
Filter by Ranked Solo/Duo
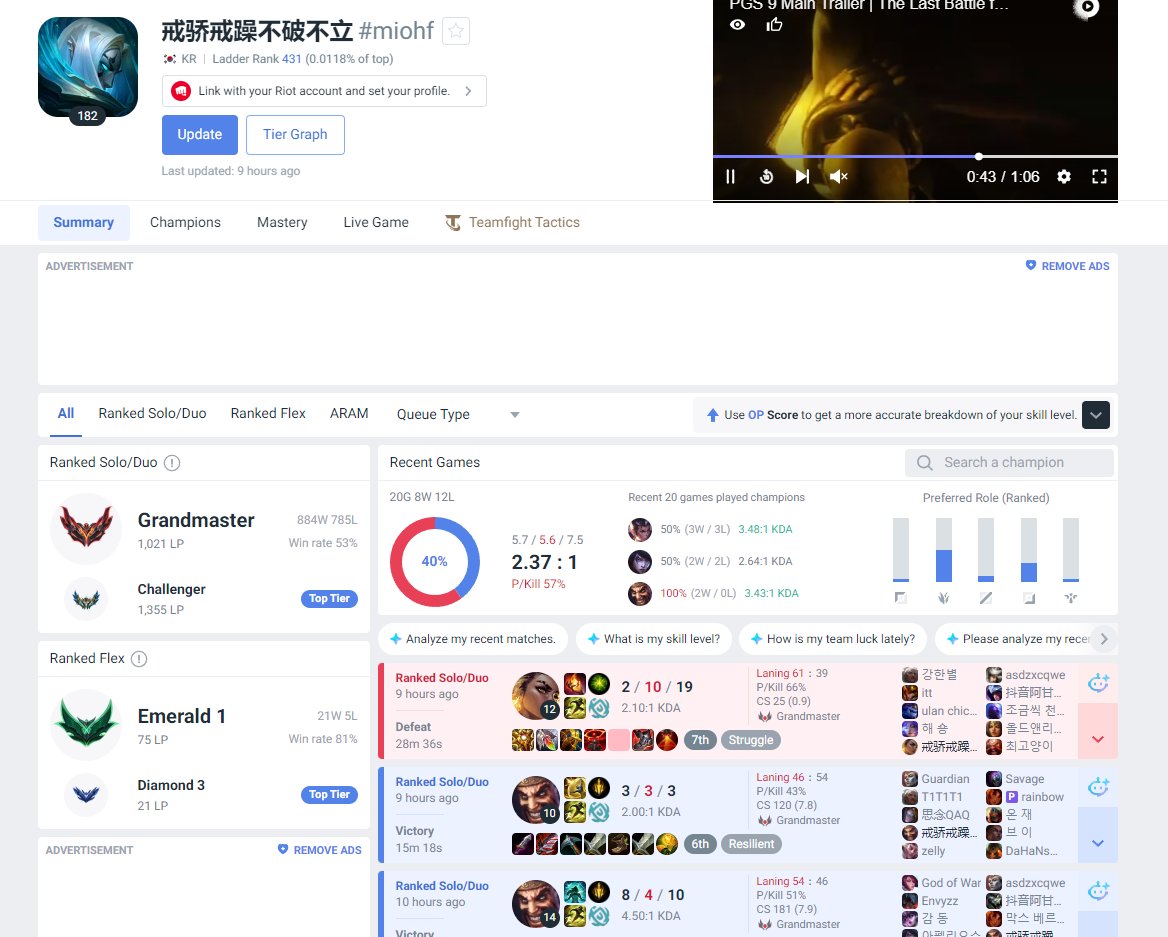coord(153,413)
